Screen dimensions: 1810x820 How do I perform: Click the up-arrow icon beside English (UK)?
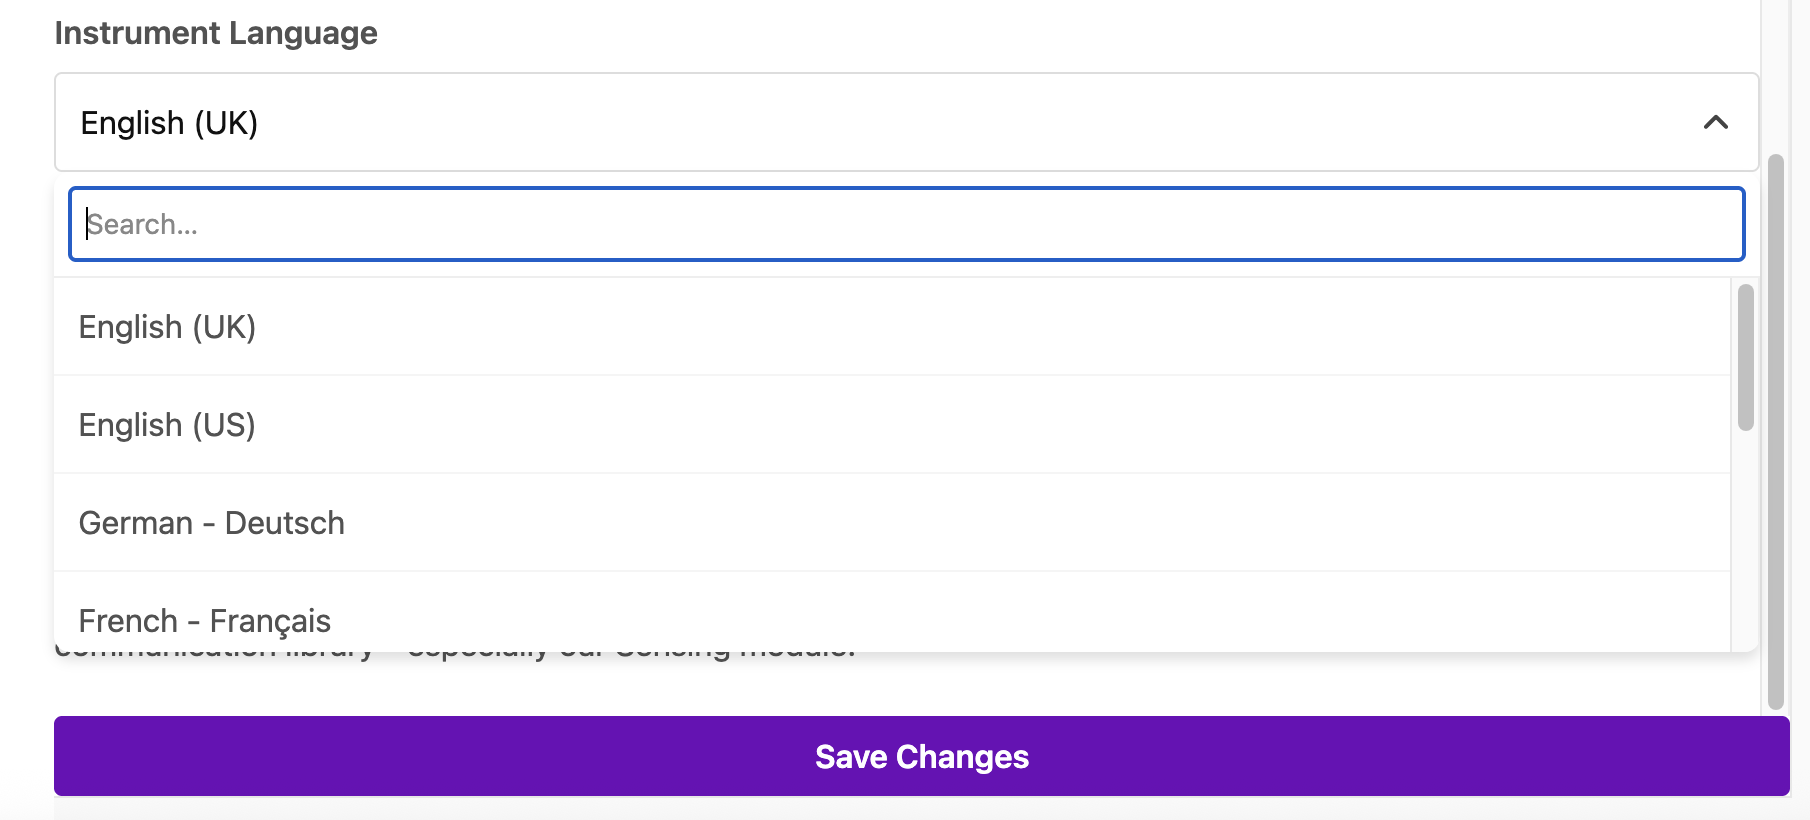(1715, 122)
